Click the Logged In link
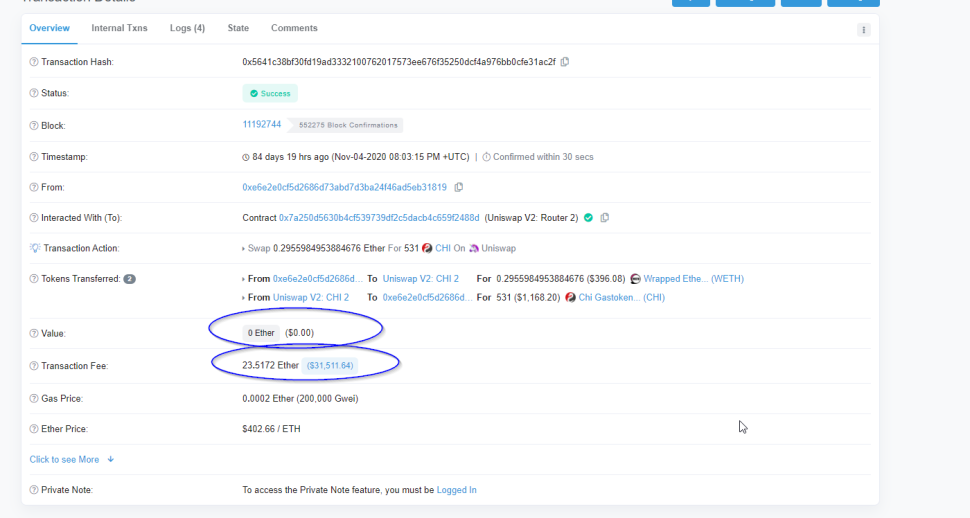970x518 pixels. coord(457,490)
